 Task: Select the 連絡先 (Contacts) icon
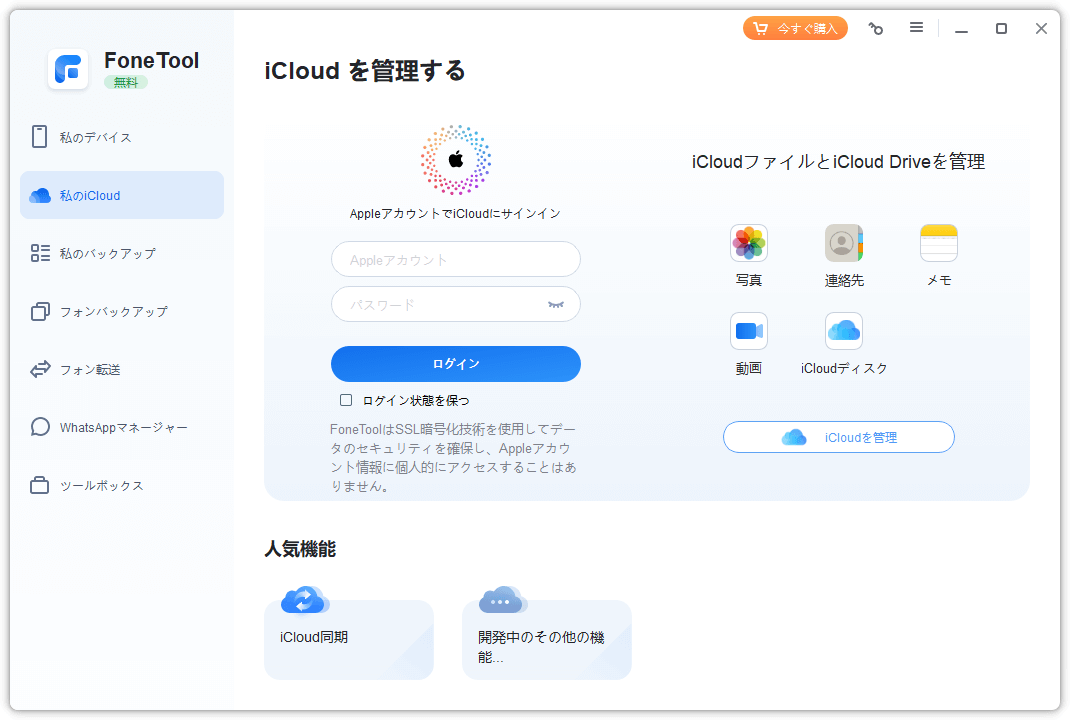[x=843, y=243]
